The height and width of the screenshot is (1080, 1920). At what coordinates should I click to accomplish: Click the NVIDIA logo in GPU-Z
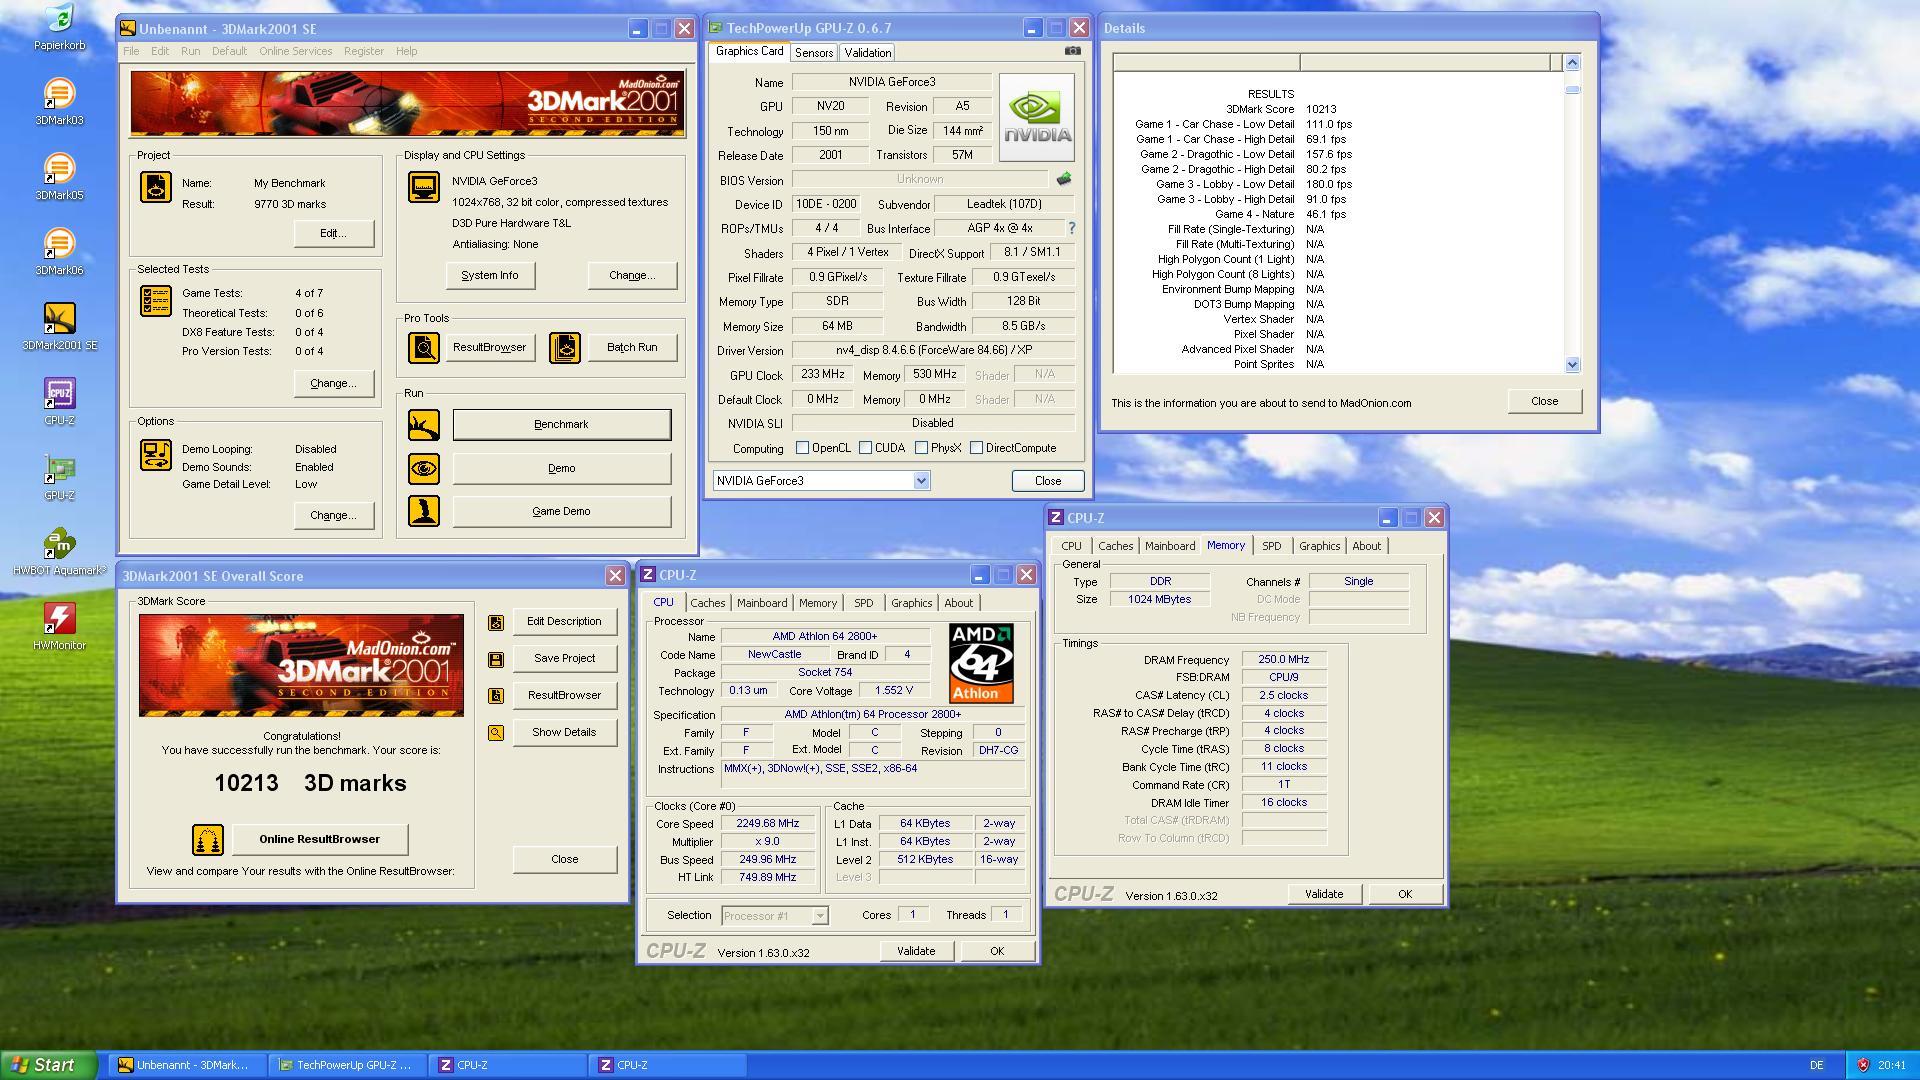(1036, 117)
